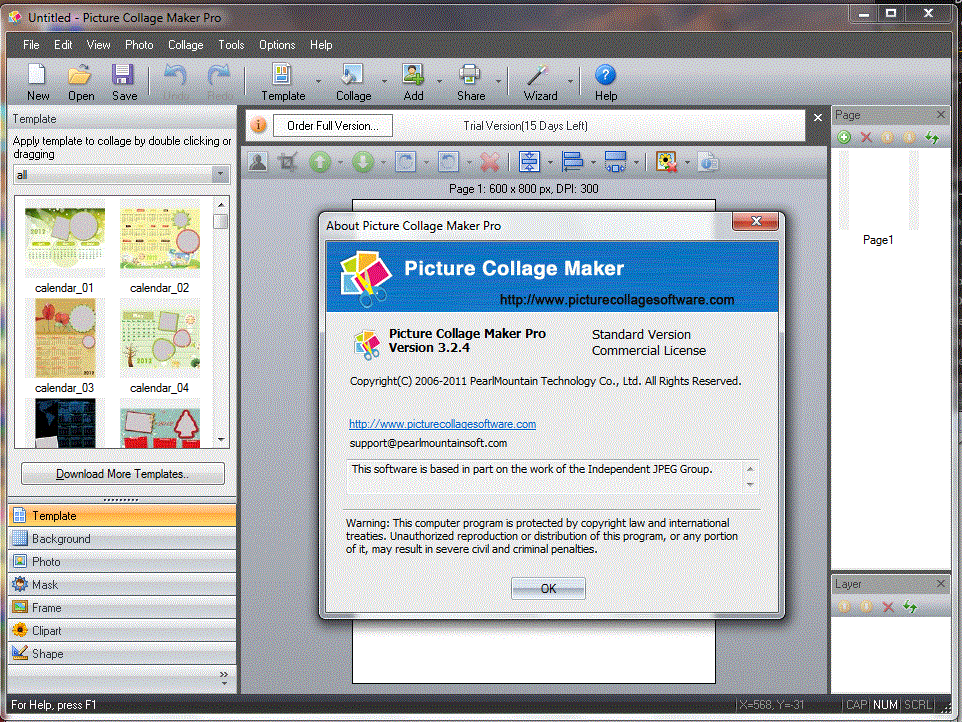Click the Collage toolbar icon
Screen dimensions: 962x722
point(353,82)
